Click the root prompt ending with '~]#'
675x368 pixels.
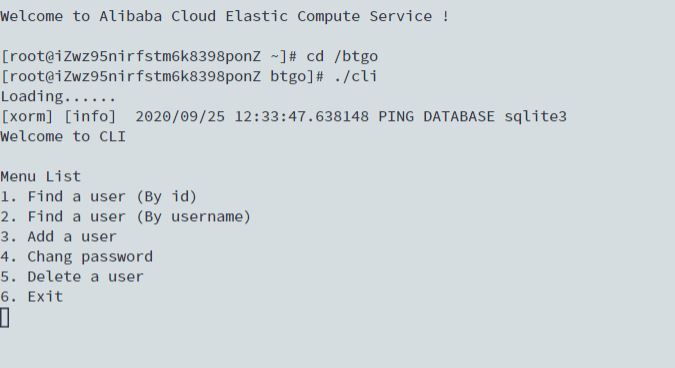pos(149,56)
